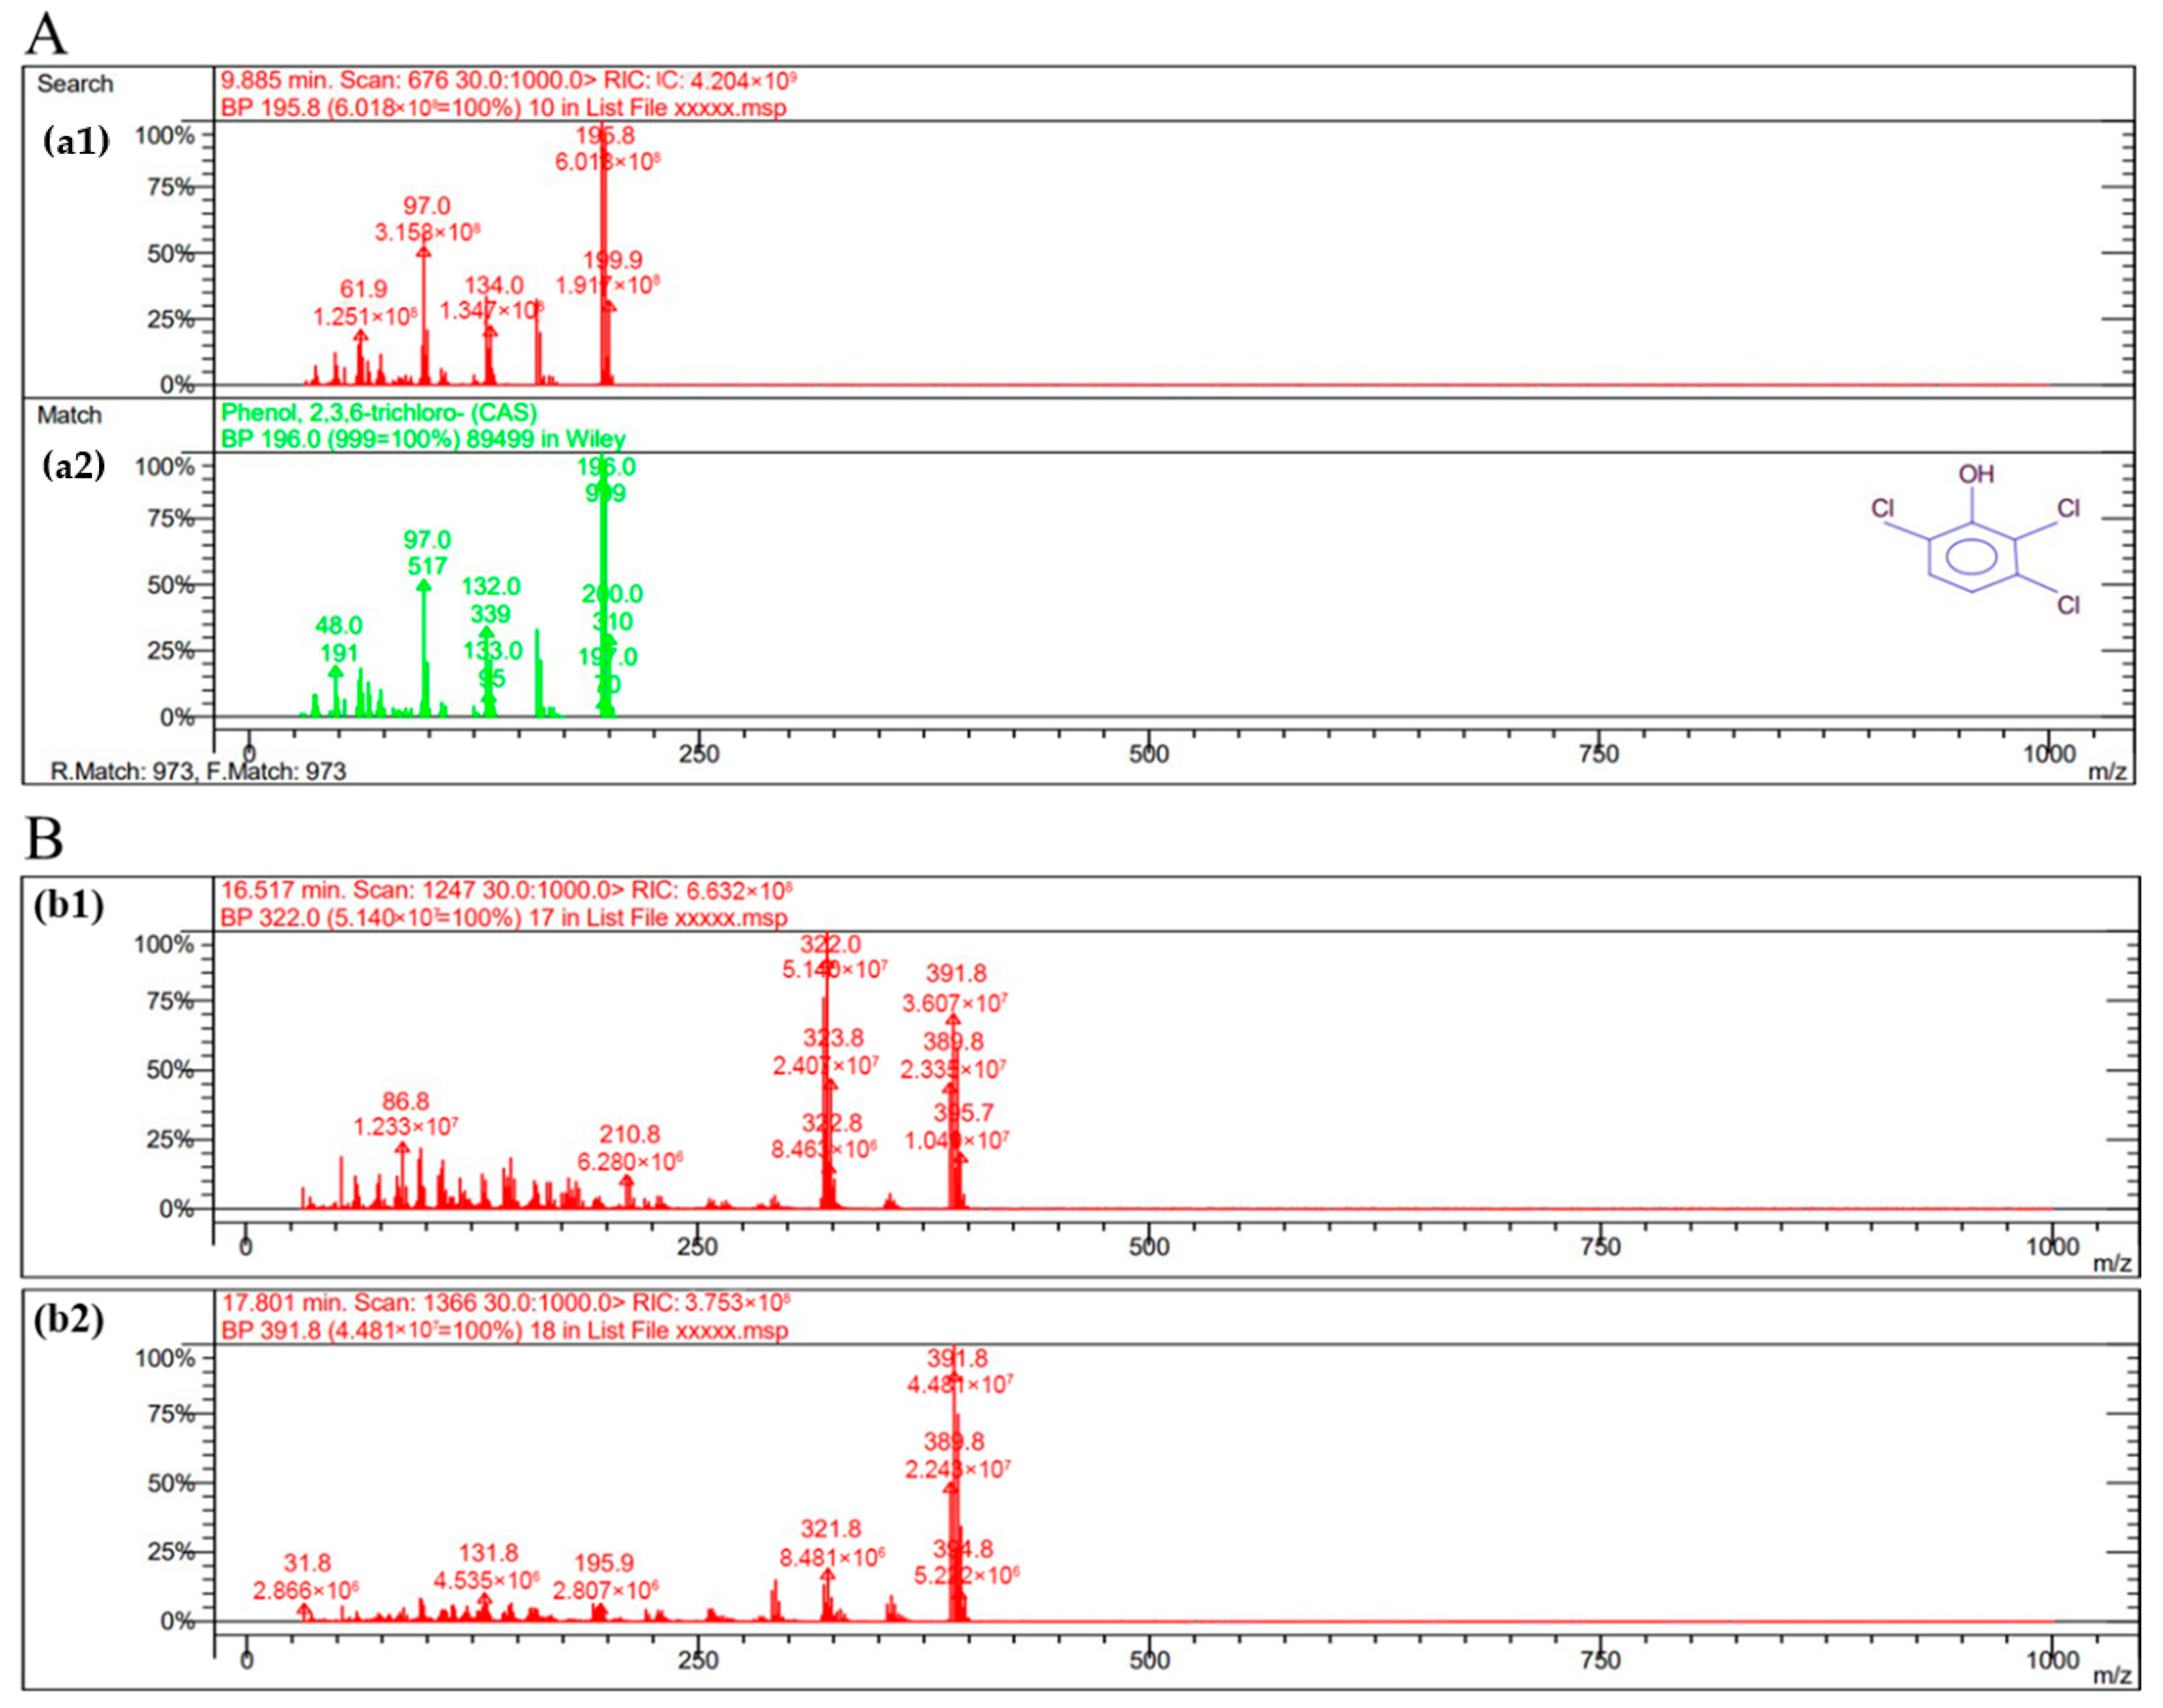Click the 391.8 base peak label in panel b2
2163x1708 pixels.
point(957,1359)
